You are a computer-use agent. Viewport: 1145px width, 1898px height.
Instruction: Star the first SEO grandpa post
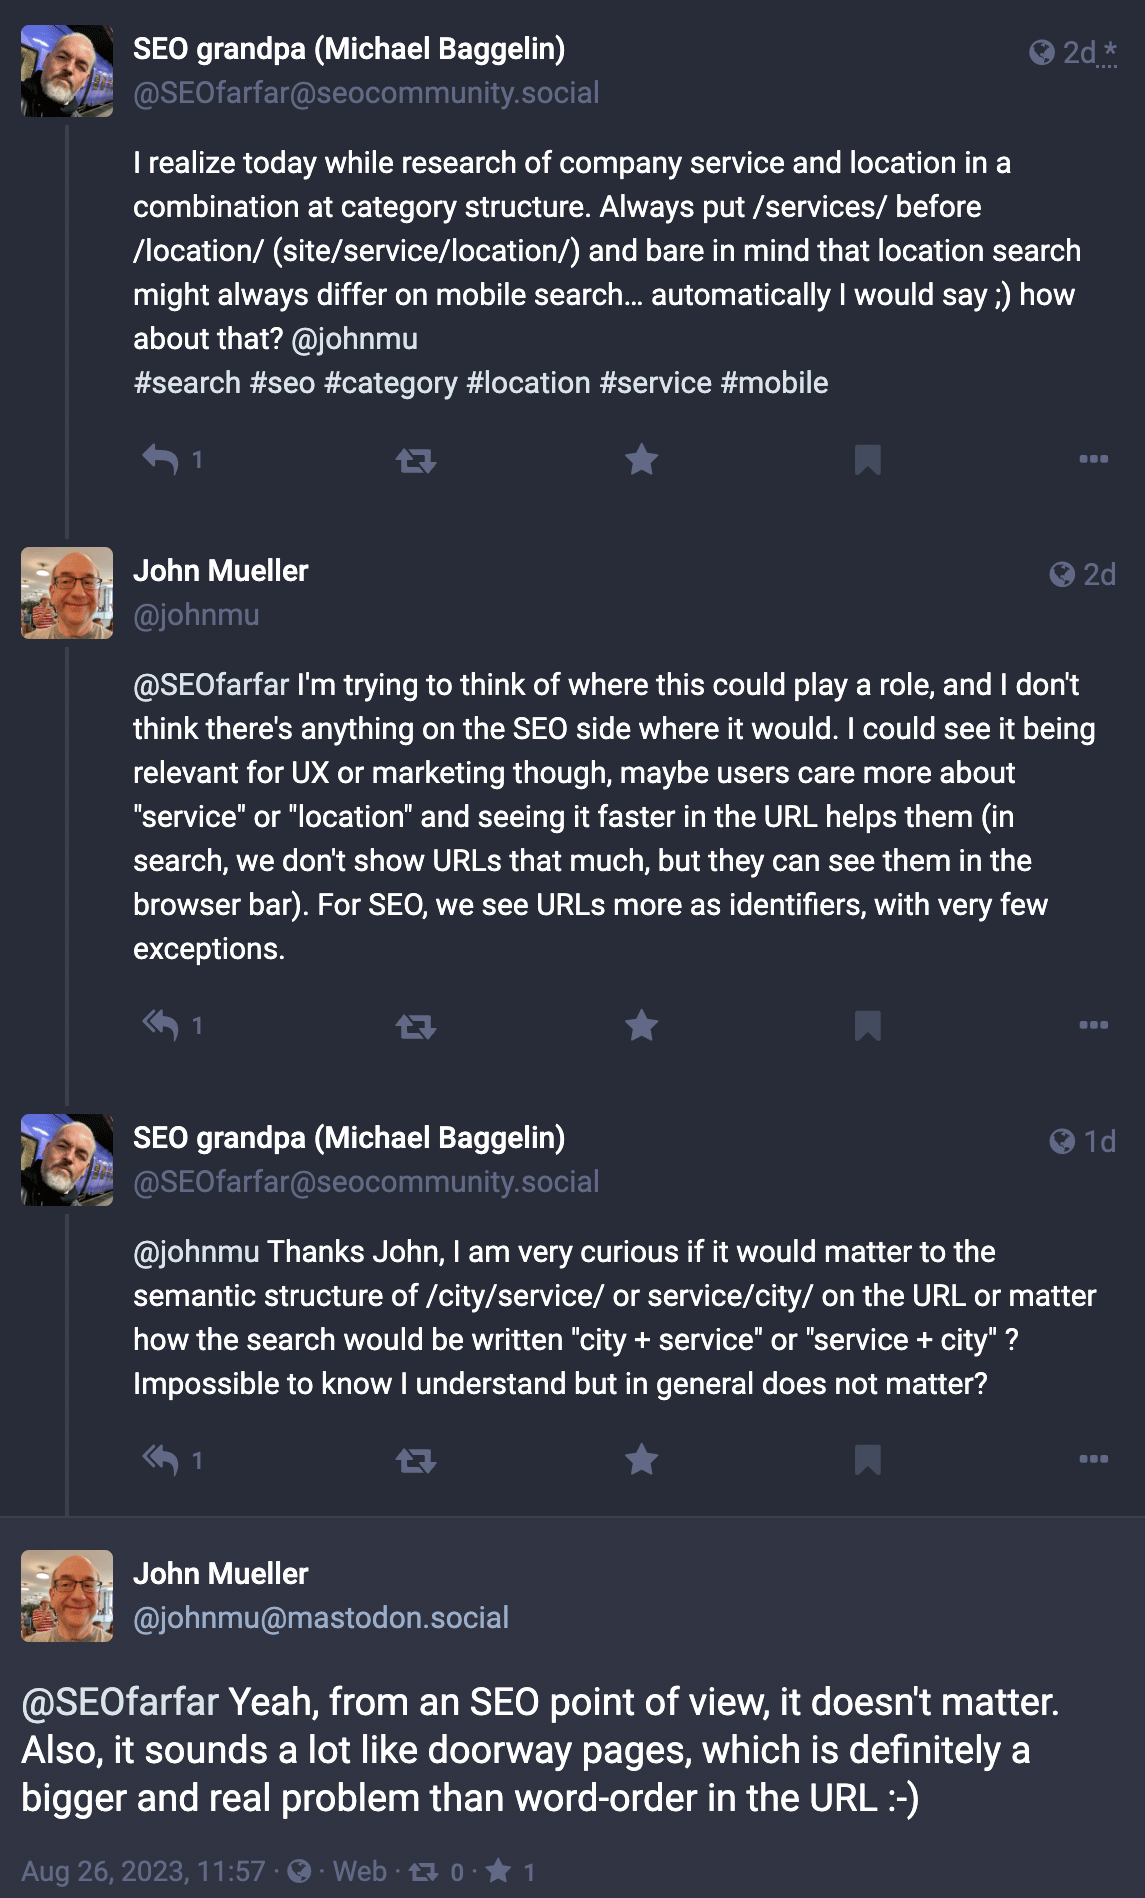click(x=641, y=460)
